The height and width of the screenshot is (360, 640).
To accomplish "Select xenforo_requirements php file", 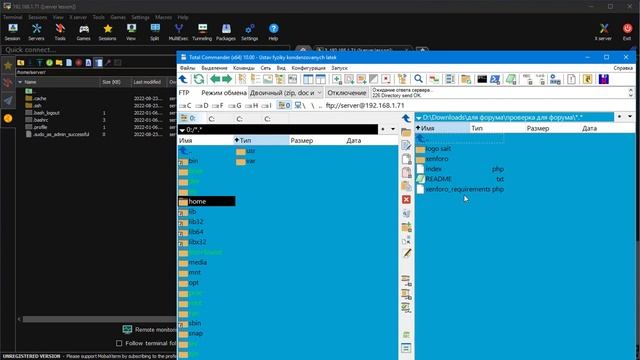I will point(460,189).
